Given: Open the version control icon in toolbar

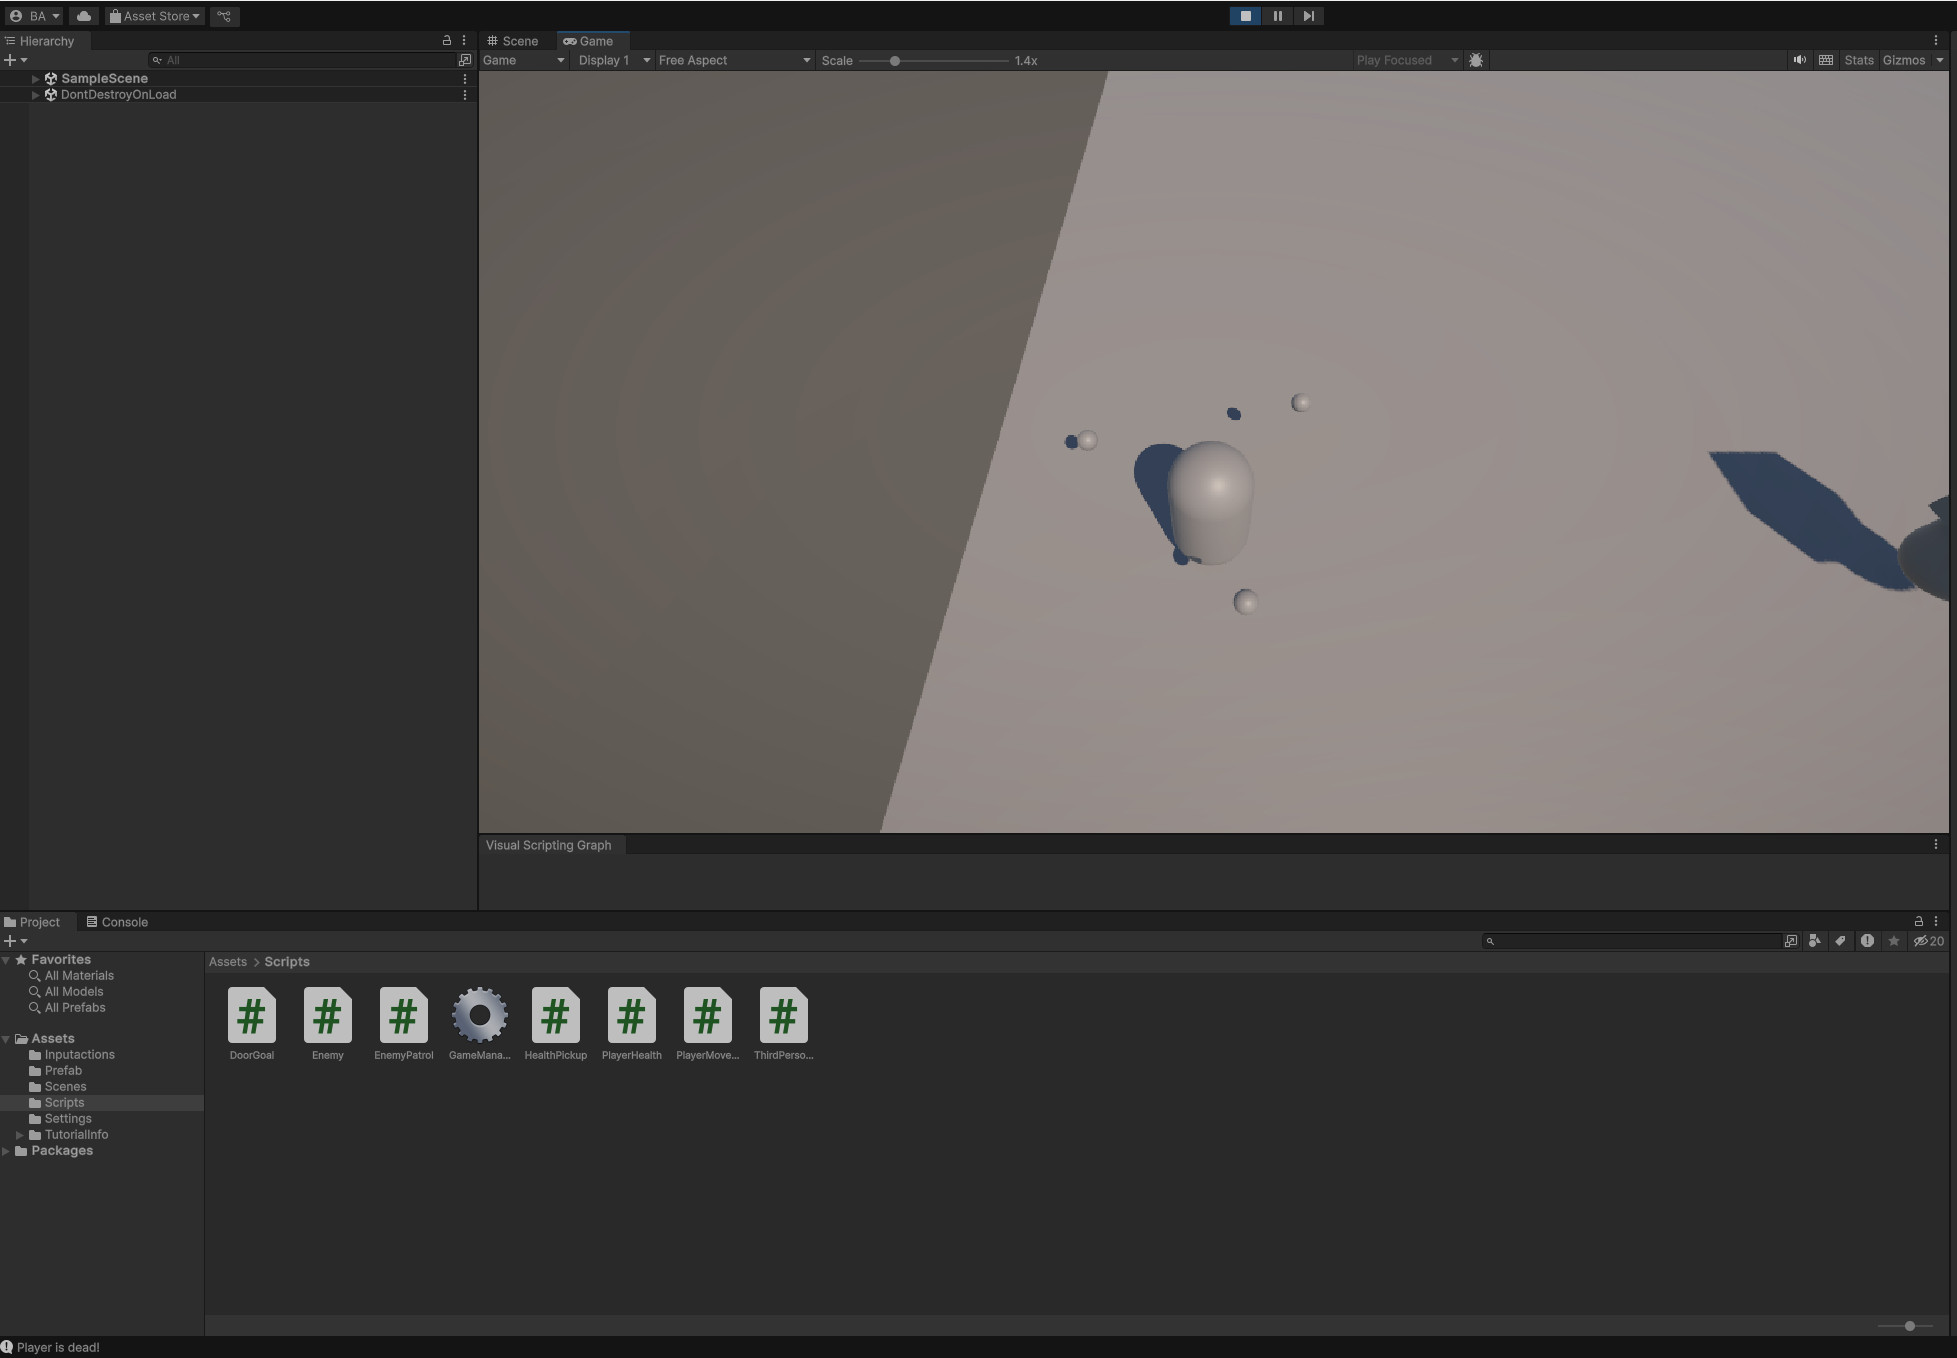Looking at the screenshot, I should click(x=224, y=16).
